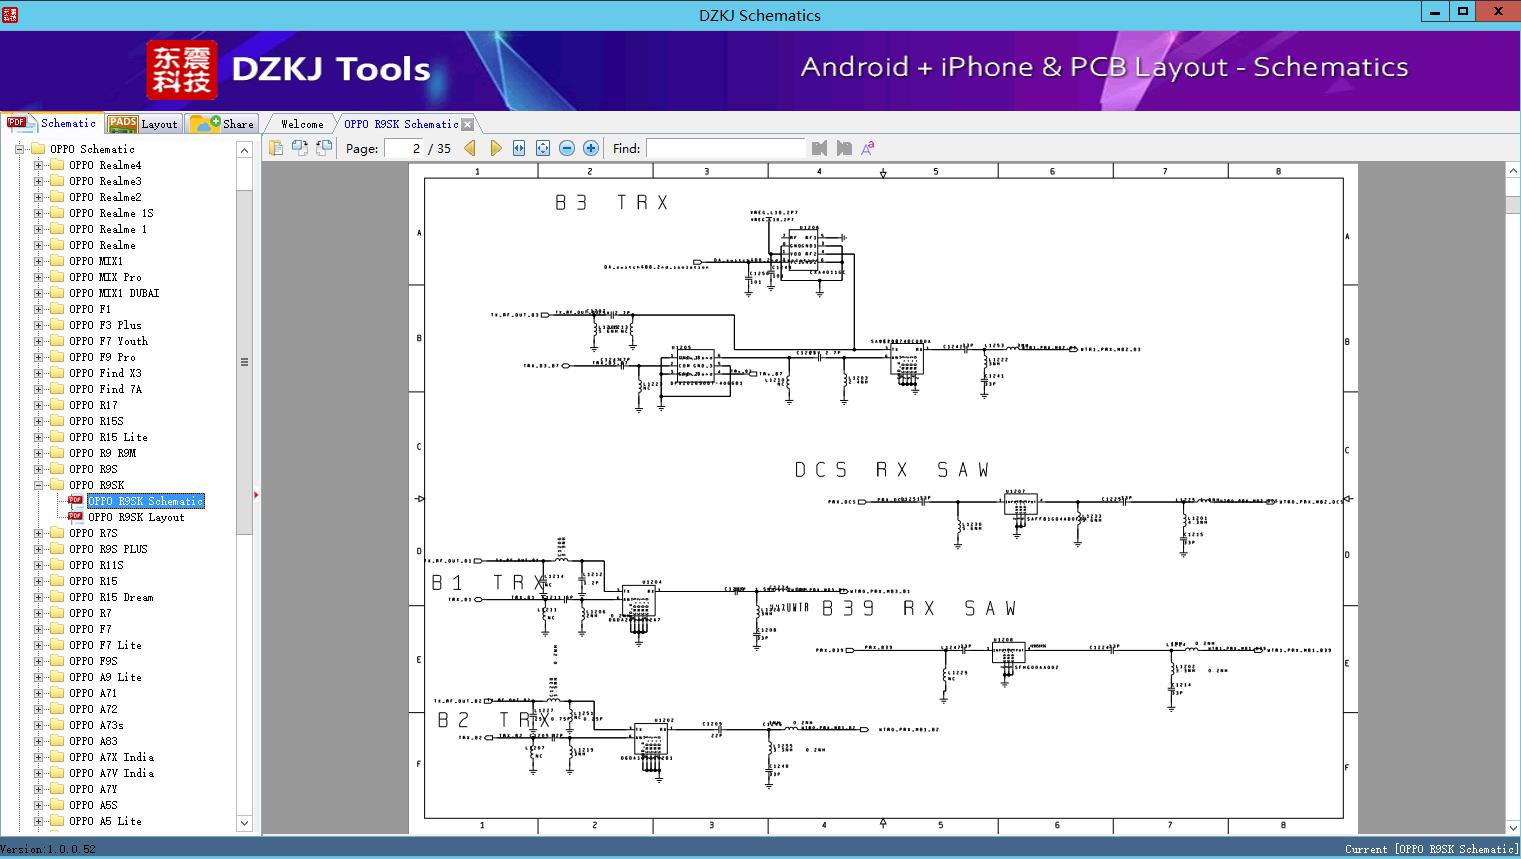Screen dimensions: 1521x859
Task: Collapse the OPPO Schematic root node
Action: tap(20, 149)
